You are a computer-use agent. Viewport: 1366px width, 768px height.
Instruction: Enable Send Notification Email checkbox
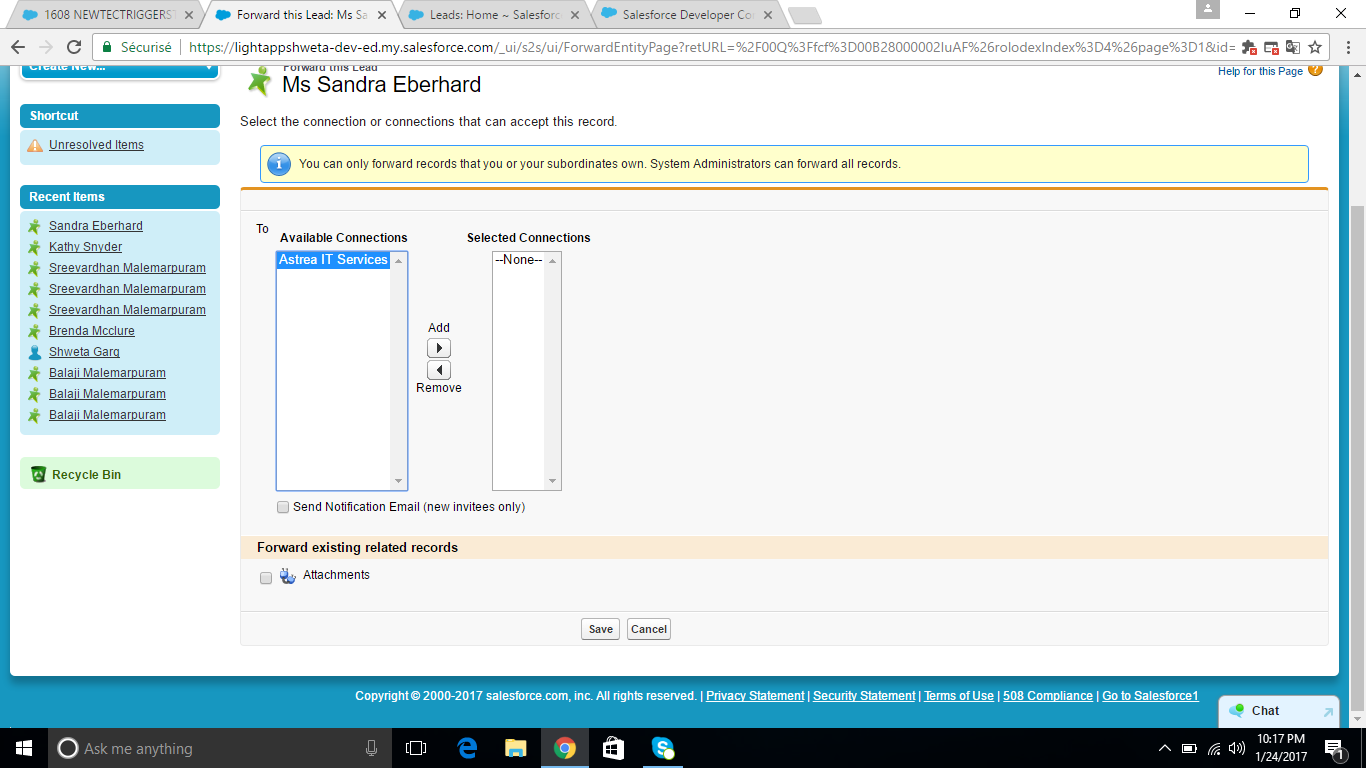tap(283, 508)
